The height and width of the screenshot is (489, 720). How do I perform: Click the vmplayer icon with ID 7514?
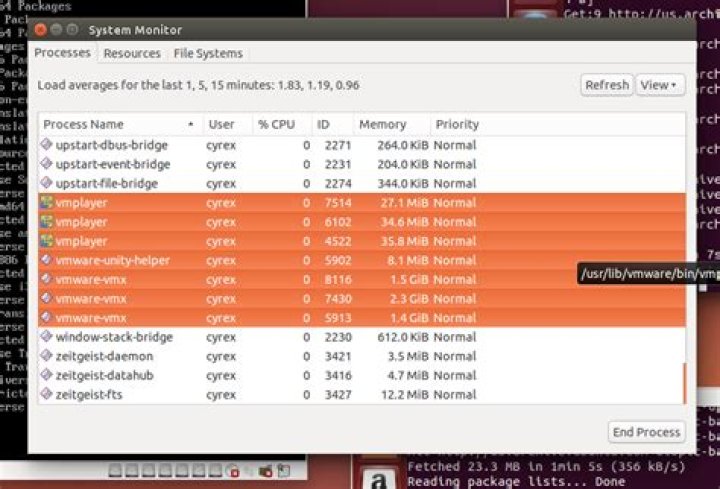(x=46, y=202)
